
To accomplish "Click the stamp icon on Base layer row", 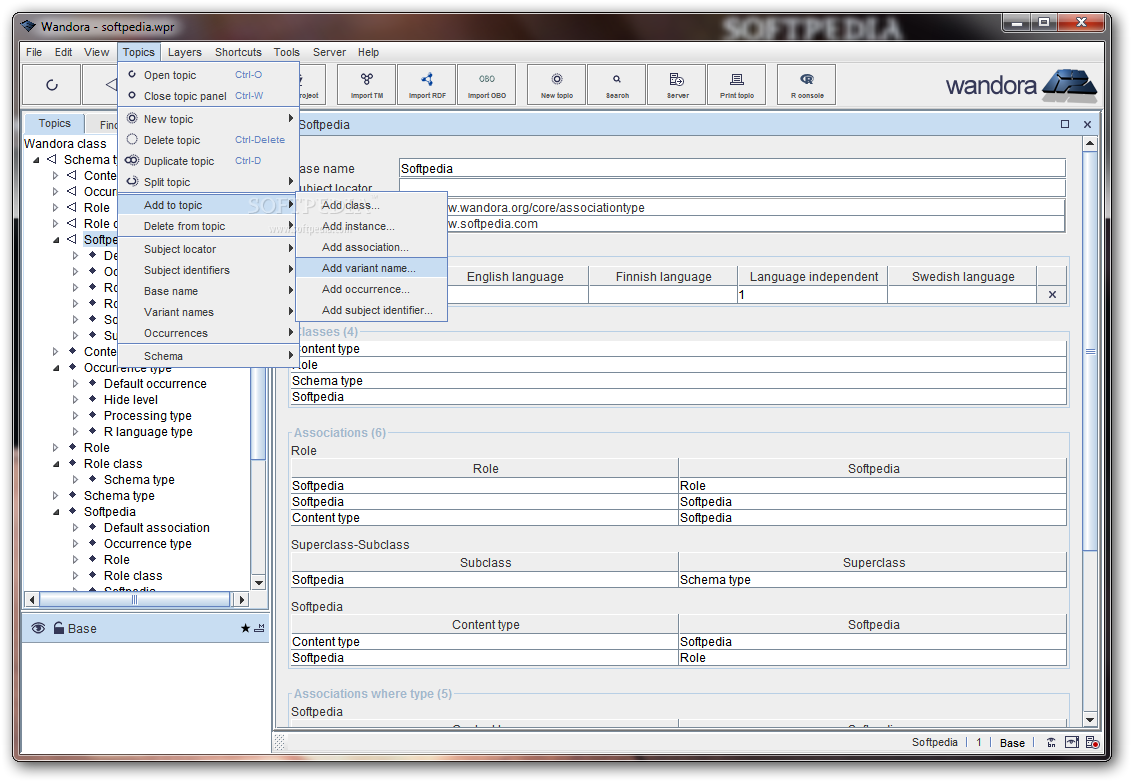I will [259, 628].
